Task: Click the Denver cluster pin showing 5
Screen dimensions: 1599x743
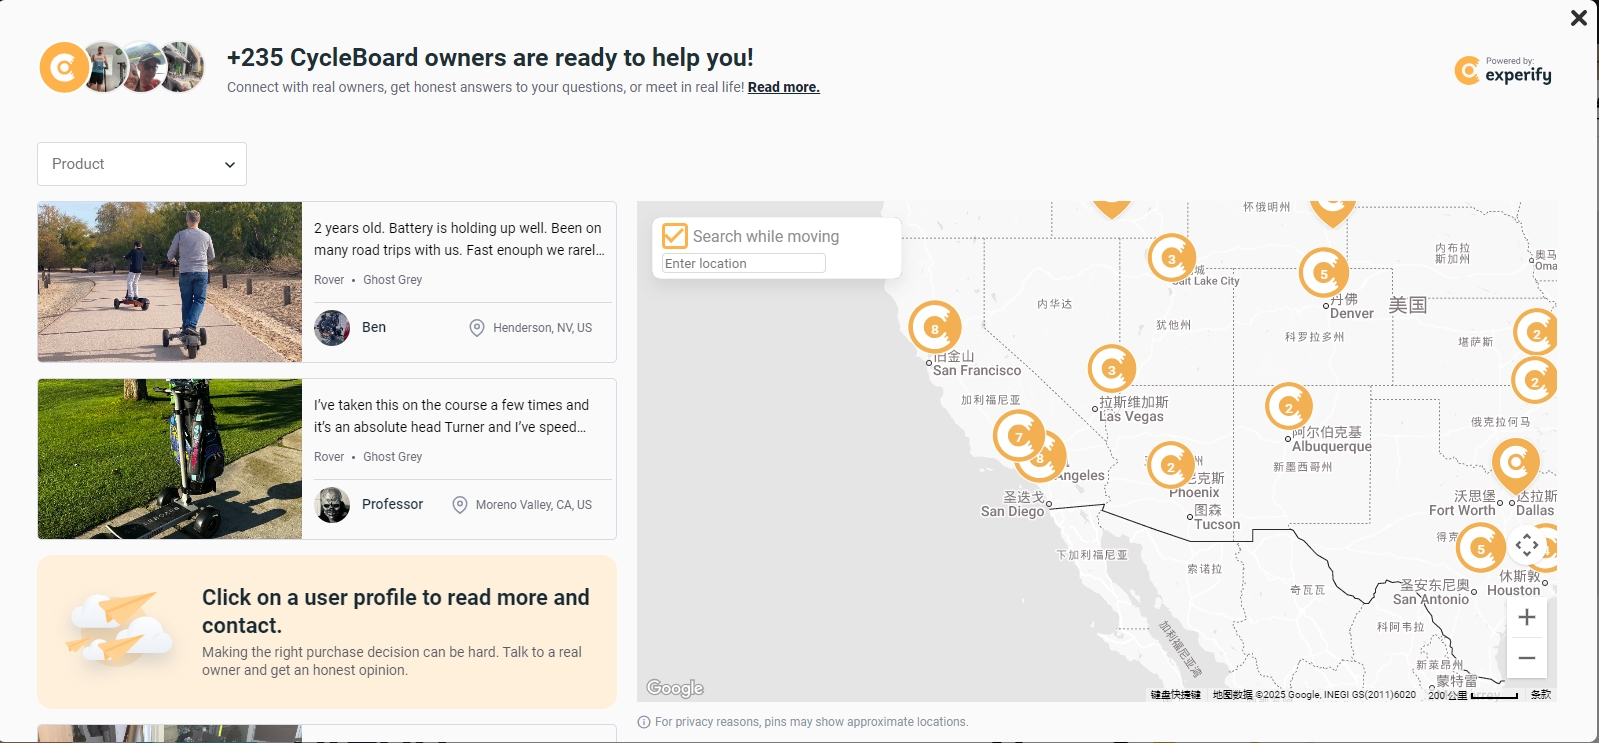Action: click(x=1323, y=273)
